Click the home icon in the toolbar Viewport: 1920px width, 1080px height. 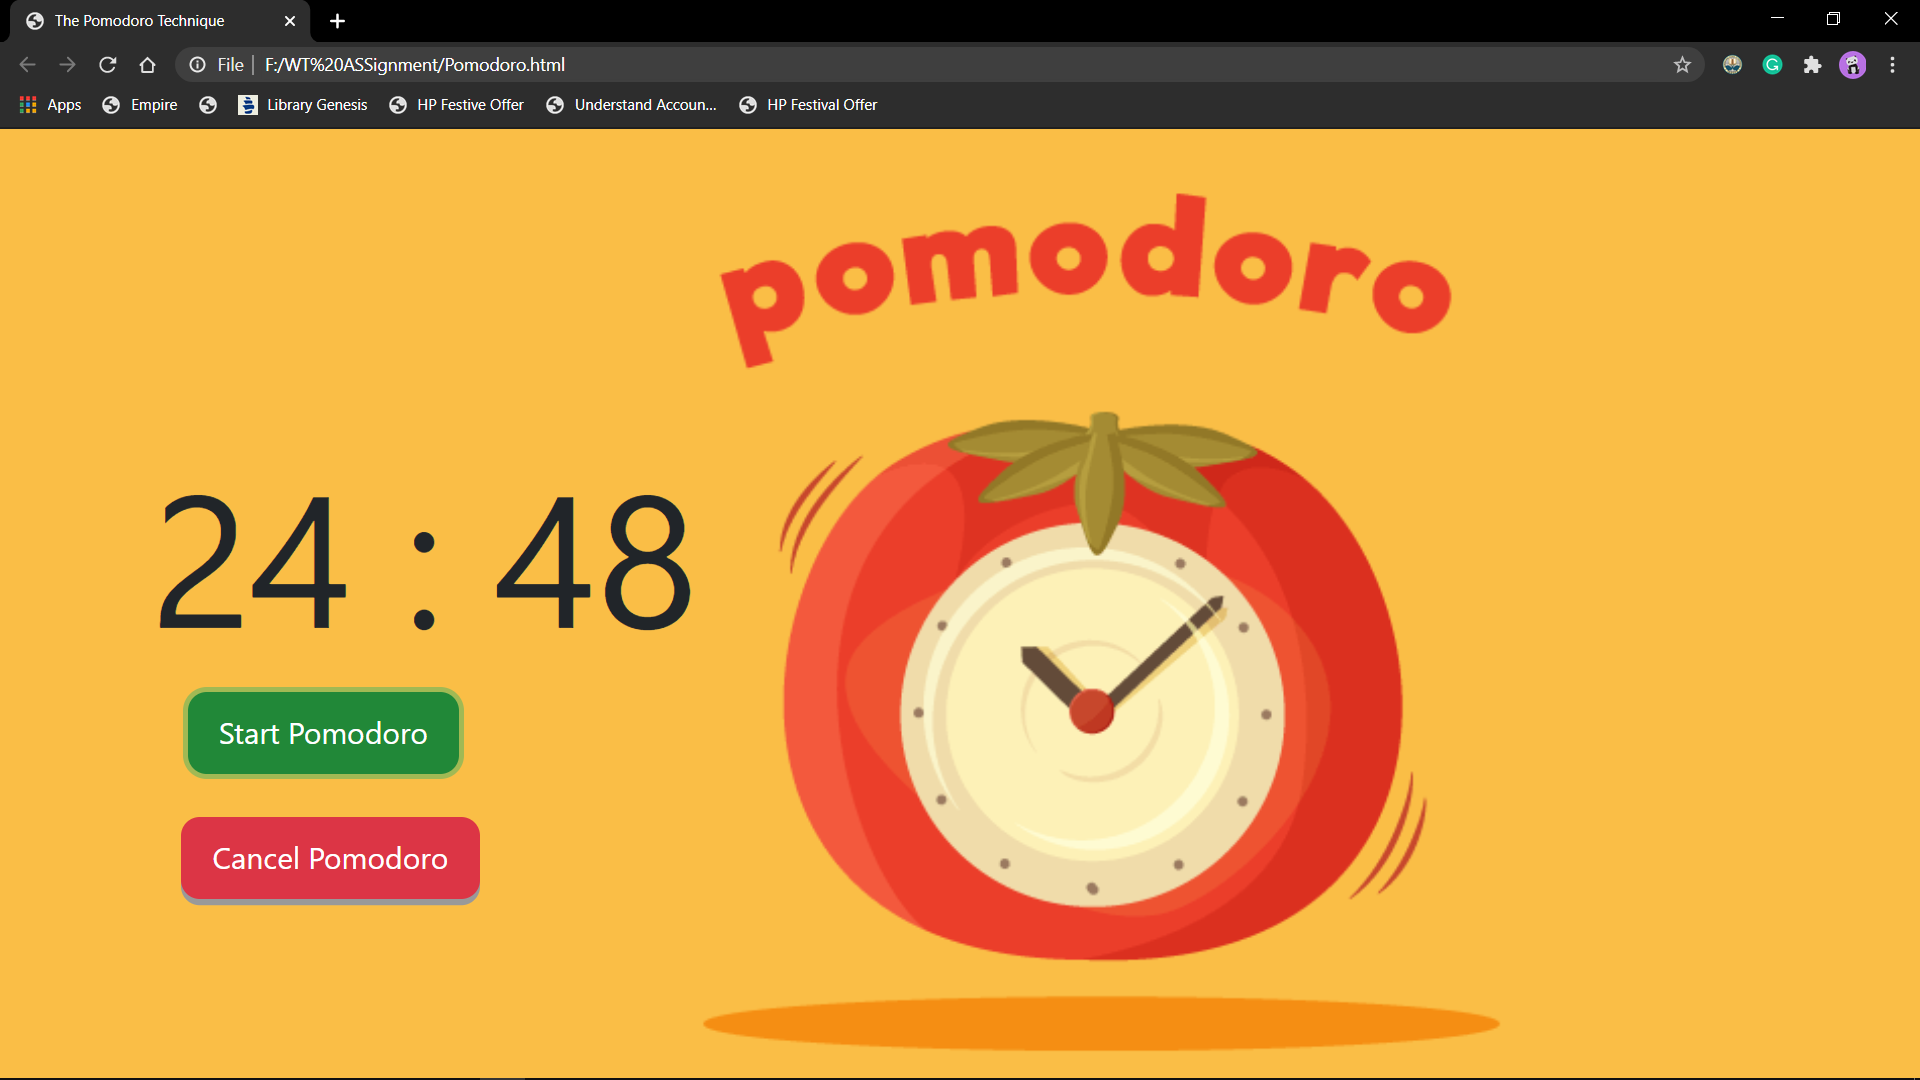click(x=147, y=64)
